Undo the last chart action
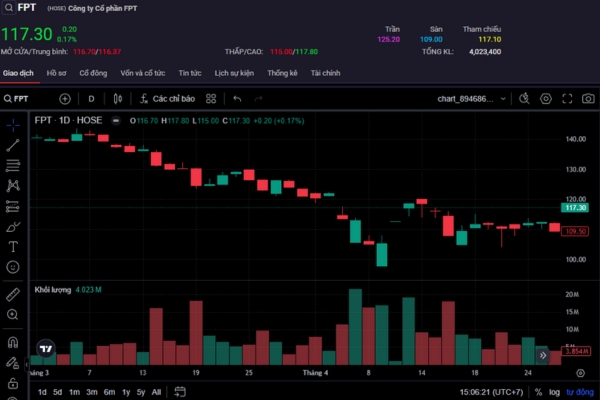The image size is (600, 400). coord(237,99)
